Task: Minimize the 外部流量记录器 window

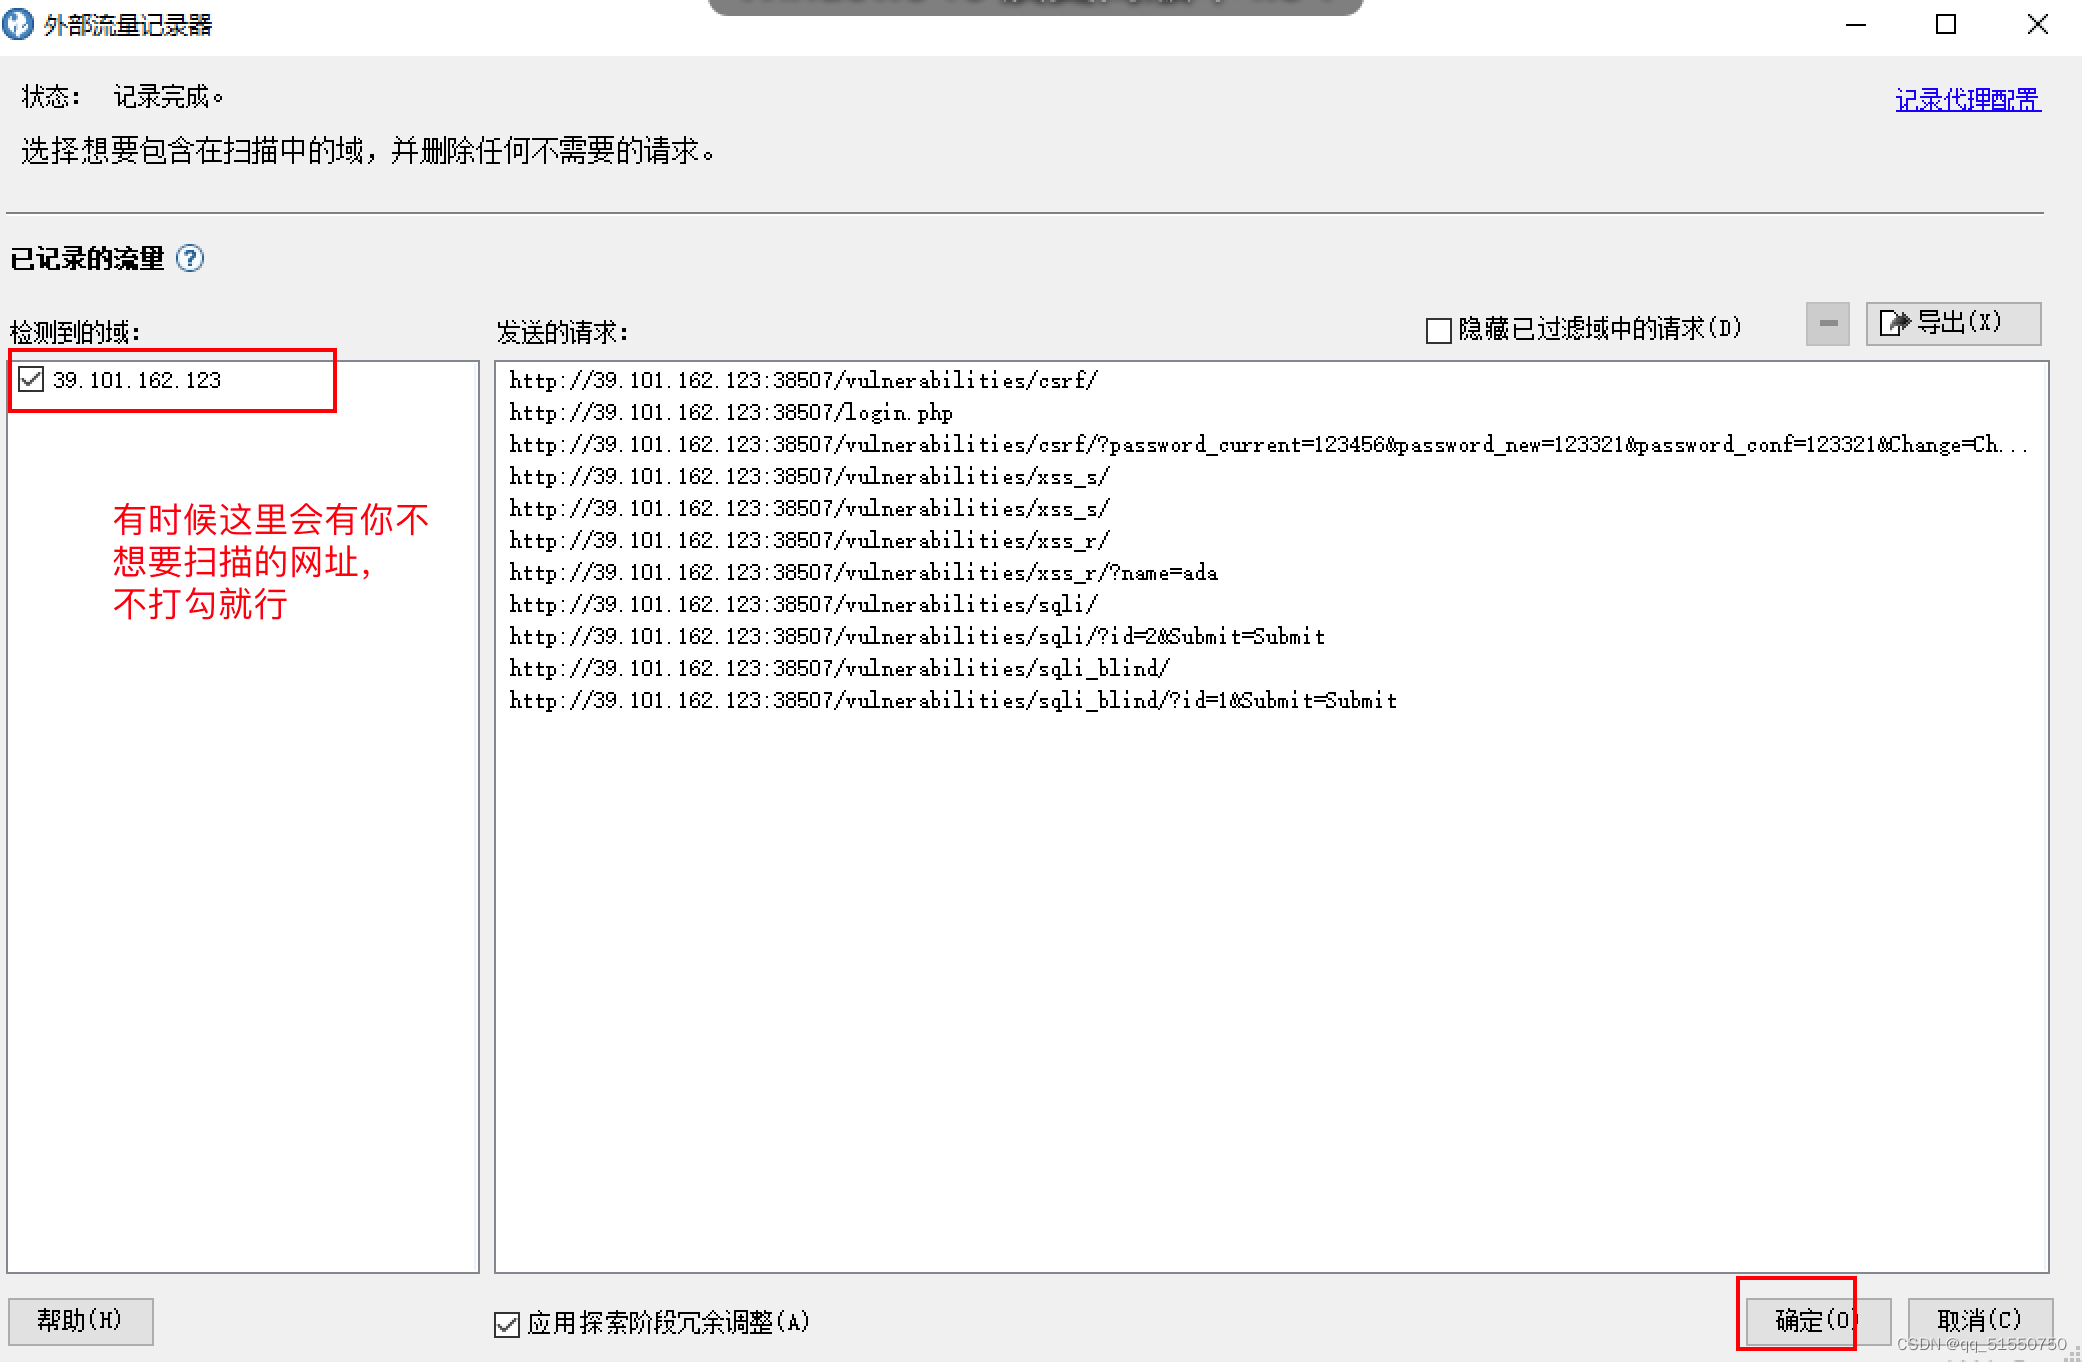Action: (1856, 24)
